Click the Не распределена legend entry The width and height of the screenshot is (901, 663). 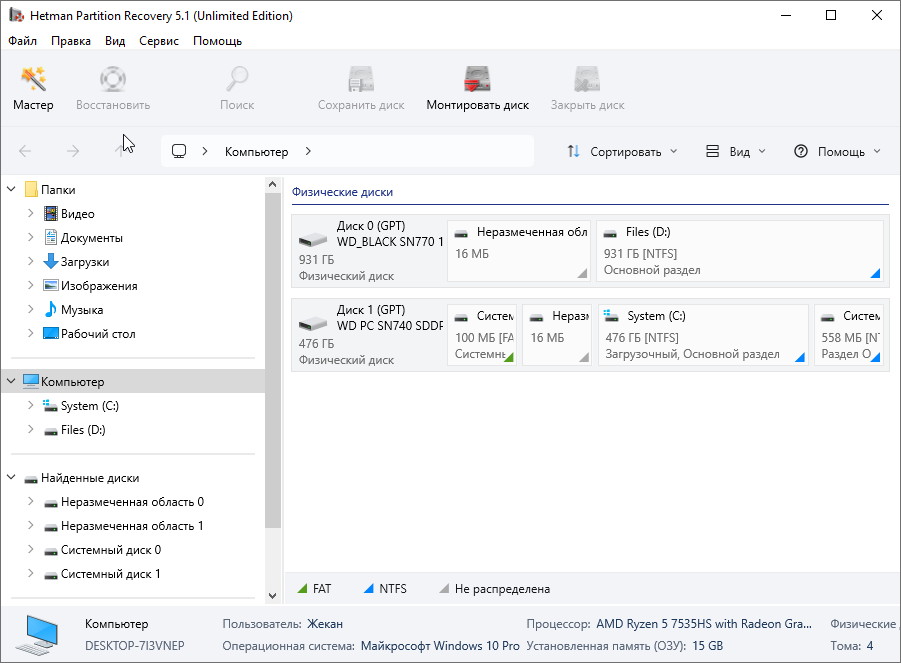pyautogui.click(x=494, y=589)
